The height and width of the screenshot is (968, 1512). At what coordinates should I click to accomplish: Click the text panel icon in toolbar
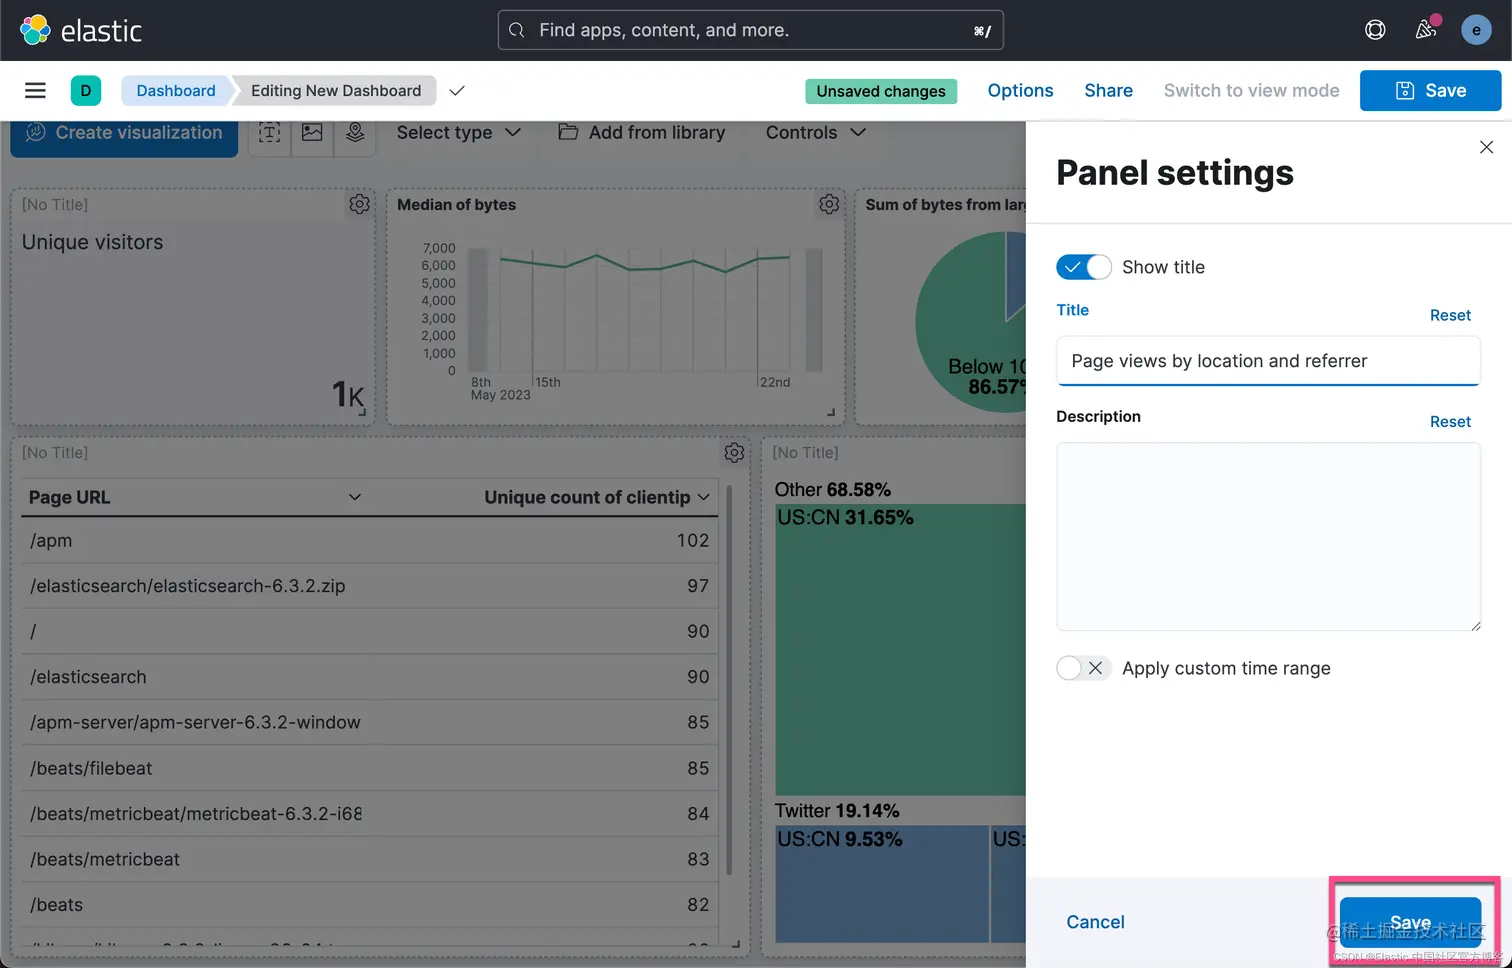(x=269, y=133)
